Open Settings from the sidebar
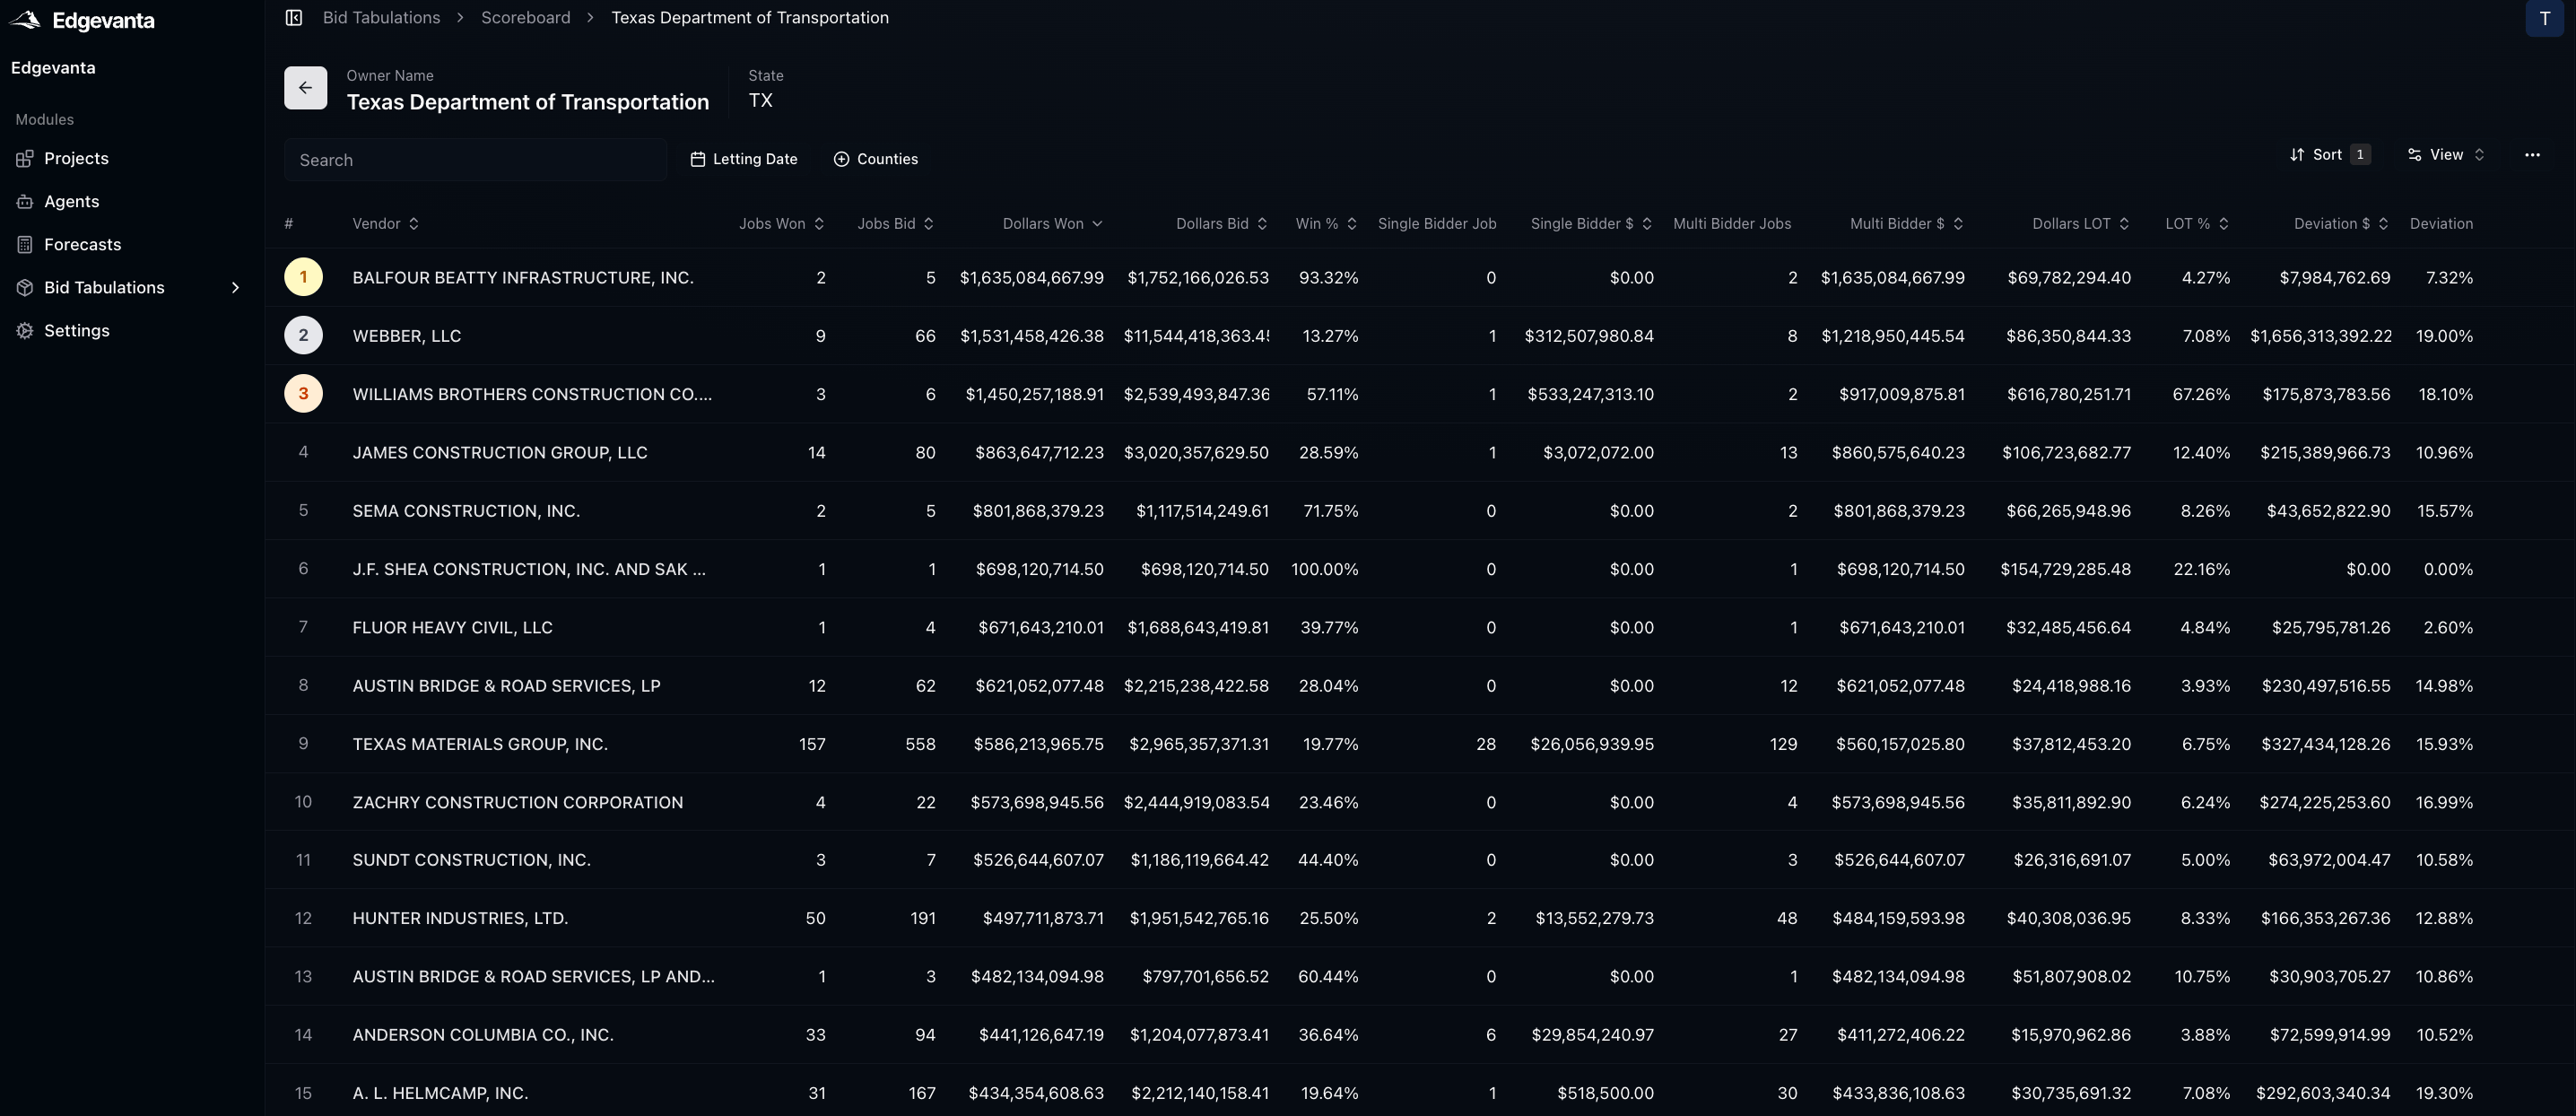This screenshot has height=1116, width=2576. point(76,330)
